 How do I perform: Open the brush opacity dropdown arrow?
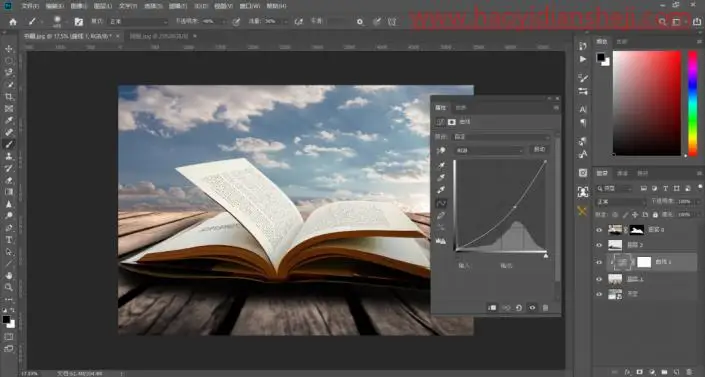point(224,21)
